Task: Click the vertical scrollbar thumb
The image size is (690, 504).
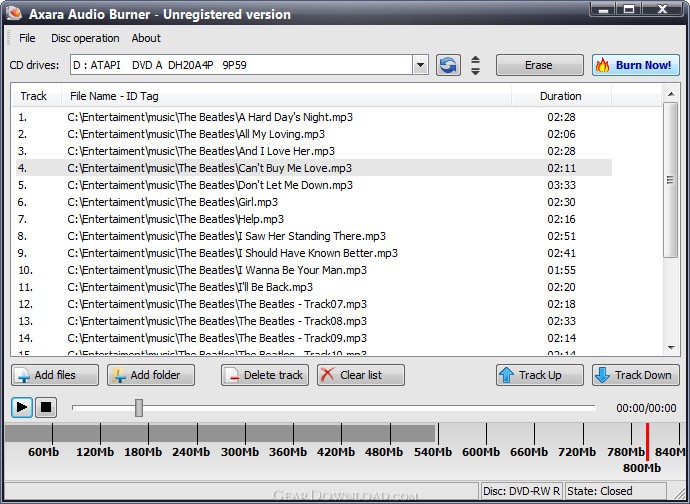Action: pyautogui.click(x=671, y=180)
